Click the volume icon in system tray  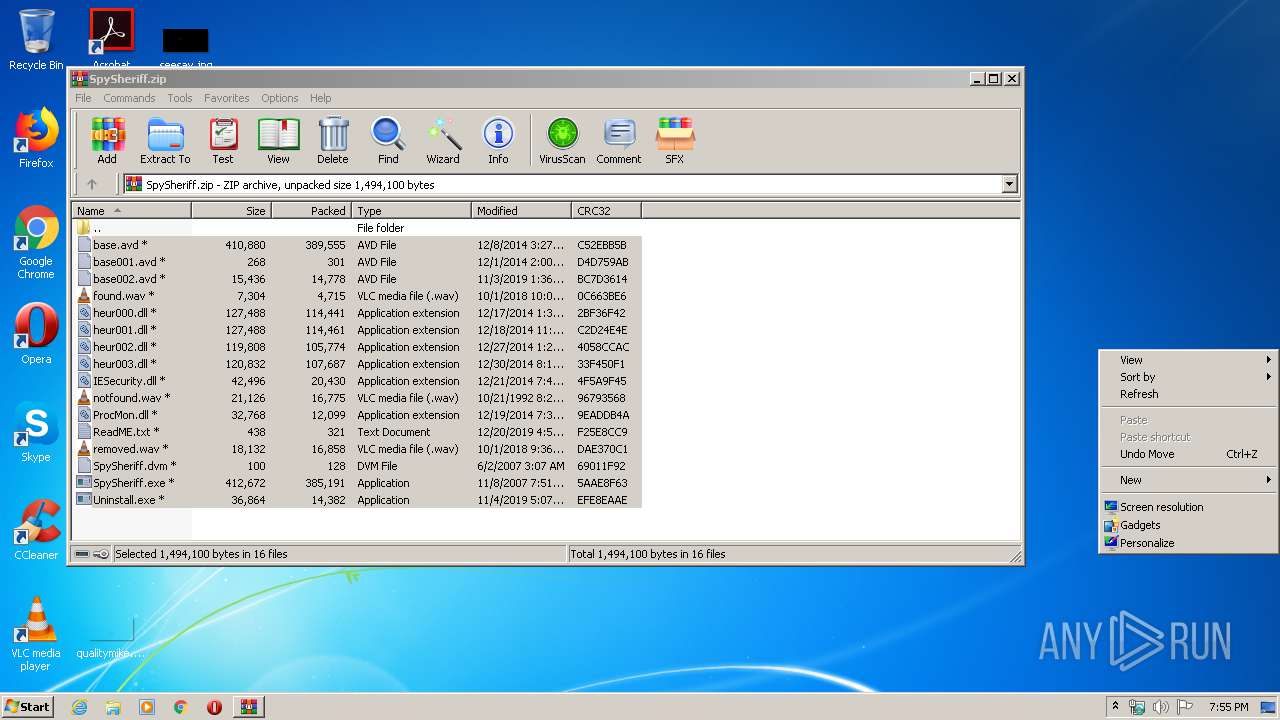1160,707
